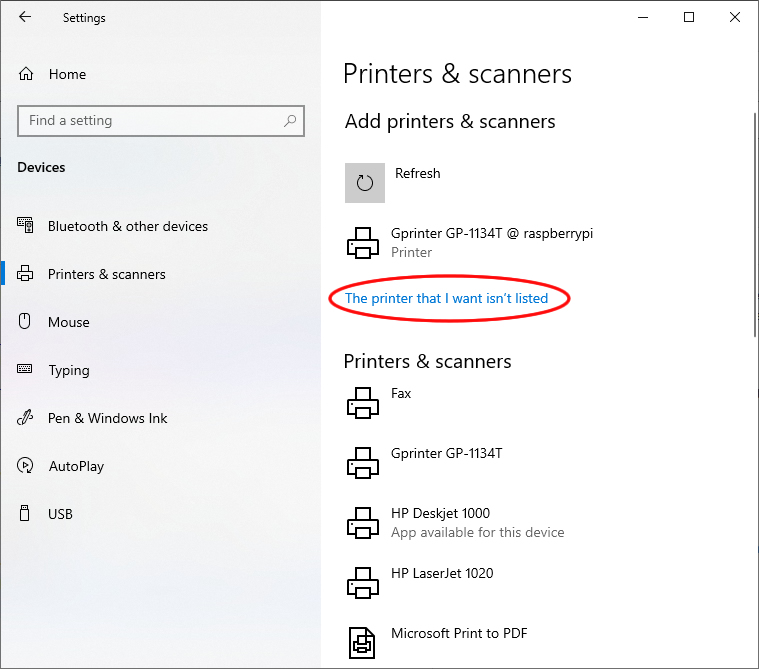This screenshot has width=759, height=669.
Task: Select Gprinter GP-1134T @ raspberrypi
Action: point(492,233)
